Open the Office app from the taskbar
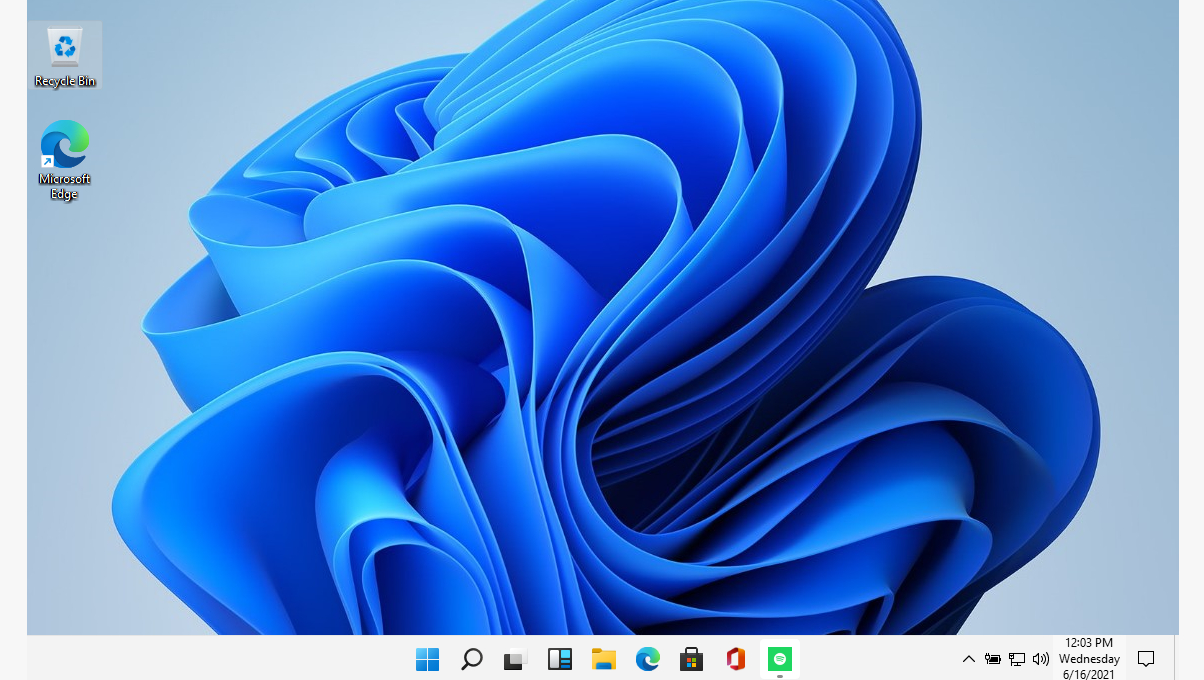This screenshot has width=1204, height=680. pos(735,659)
